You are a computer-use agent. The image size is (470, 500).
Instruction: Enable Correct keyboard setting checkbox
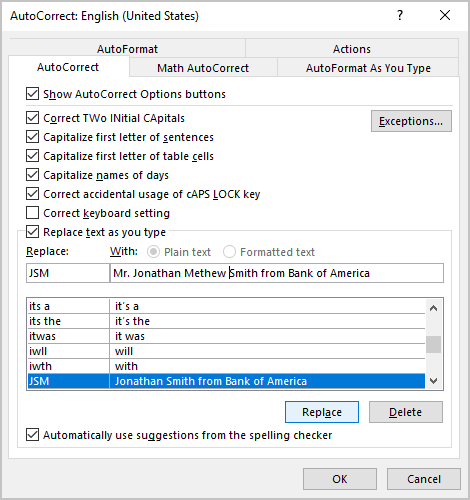(x=32, y=213)
